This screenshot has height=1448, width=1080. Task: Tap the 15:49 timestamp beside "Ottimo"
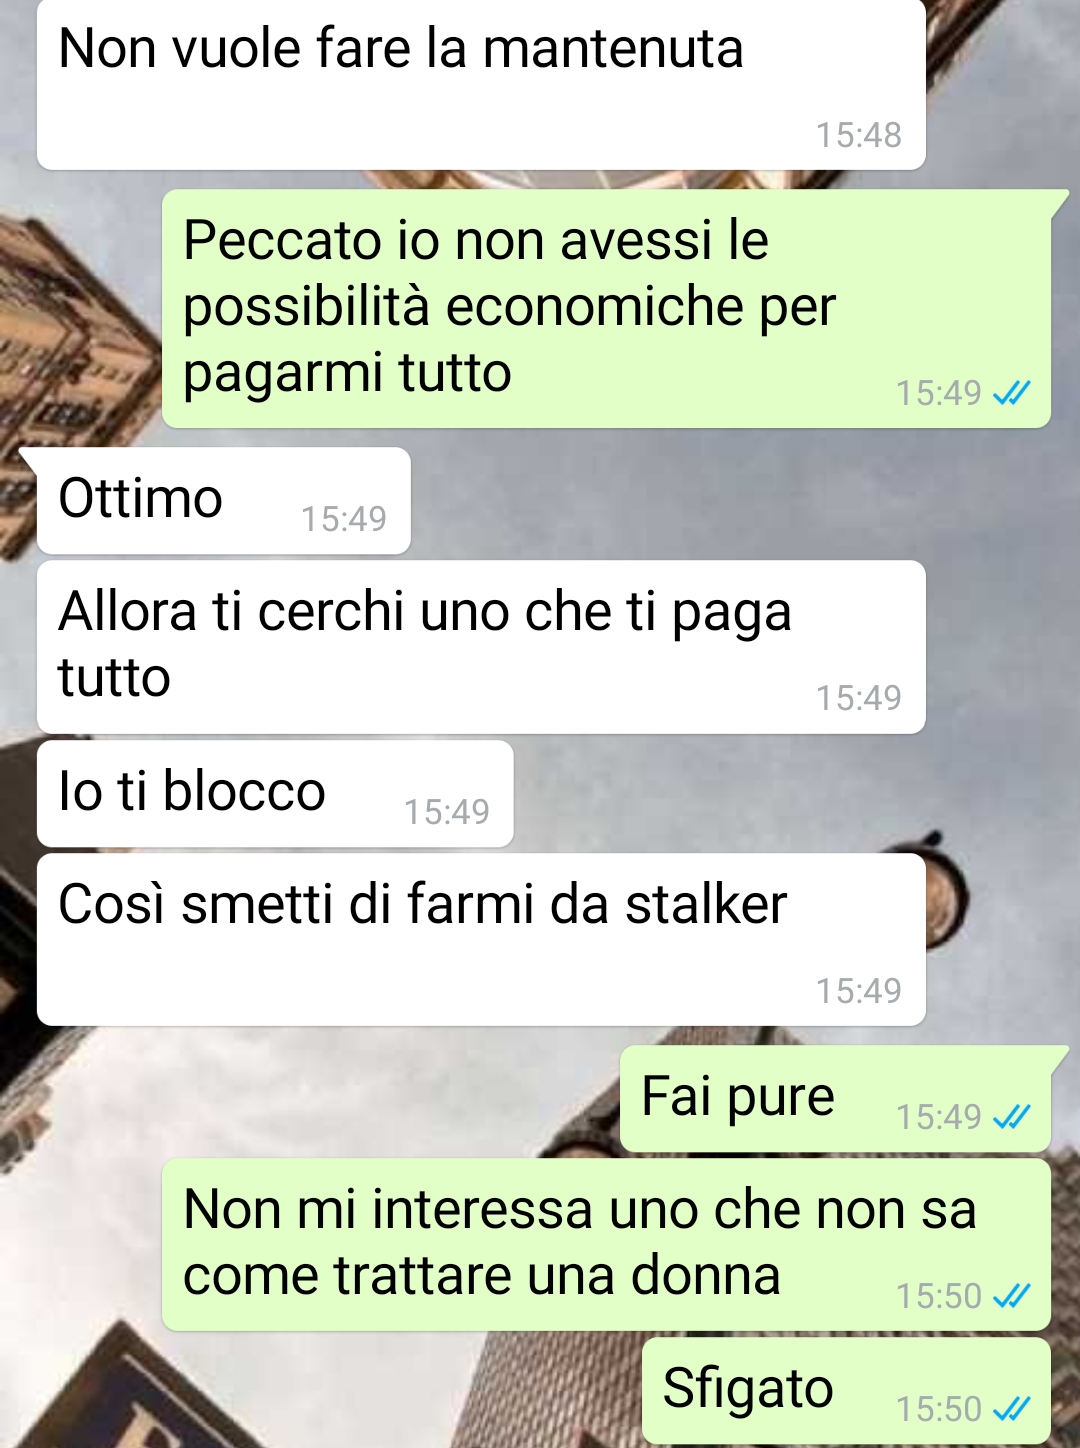343,519
